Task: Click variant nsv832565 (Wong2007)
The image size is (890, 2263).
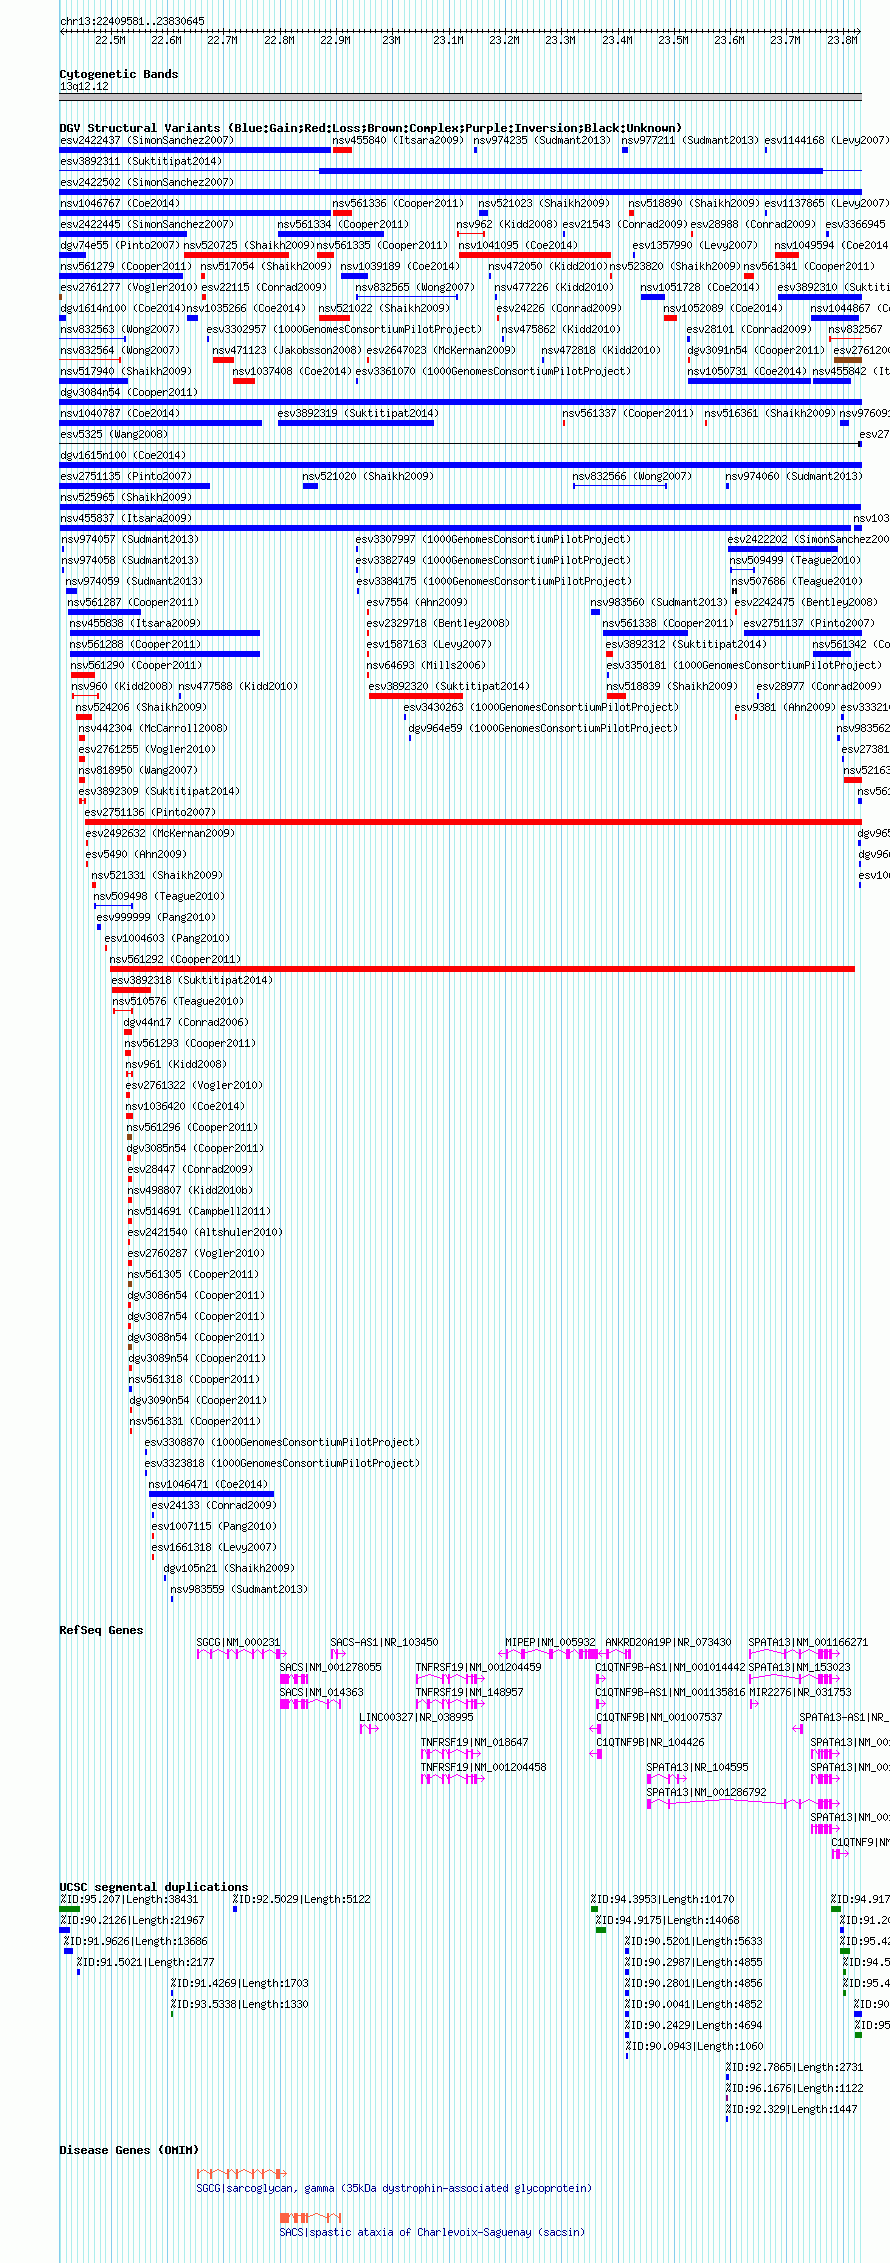Action: (x=415, y=287)
